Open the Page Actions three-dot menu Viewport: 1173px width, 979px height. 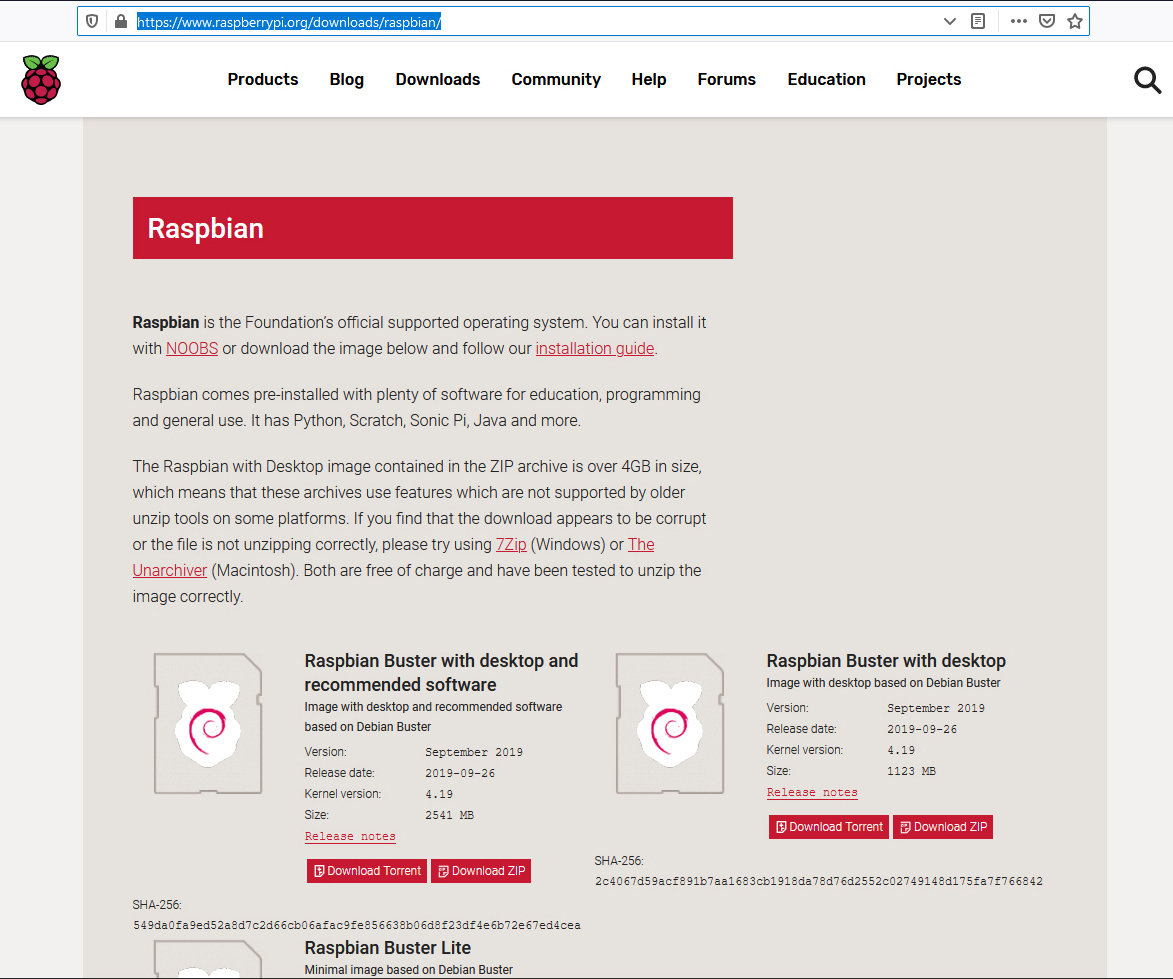pos(1018,20)
